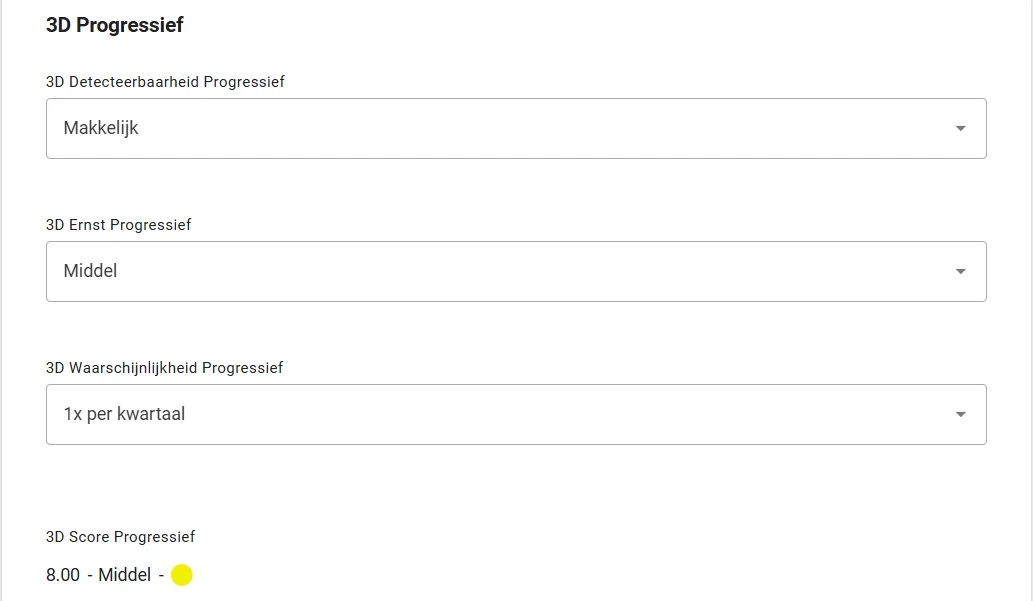Click the 3D Progressief heading

coord(115,25)
